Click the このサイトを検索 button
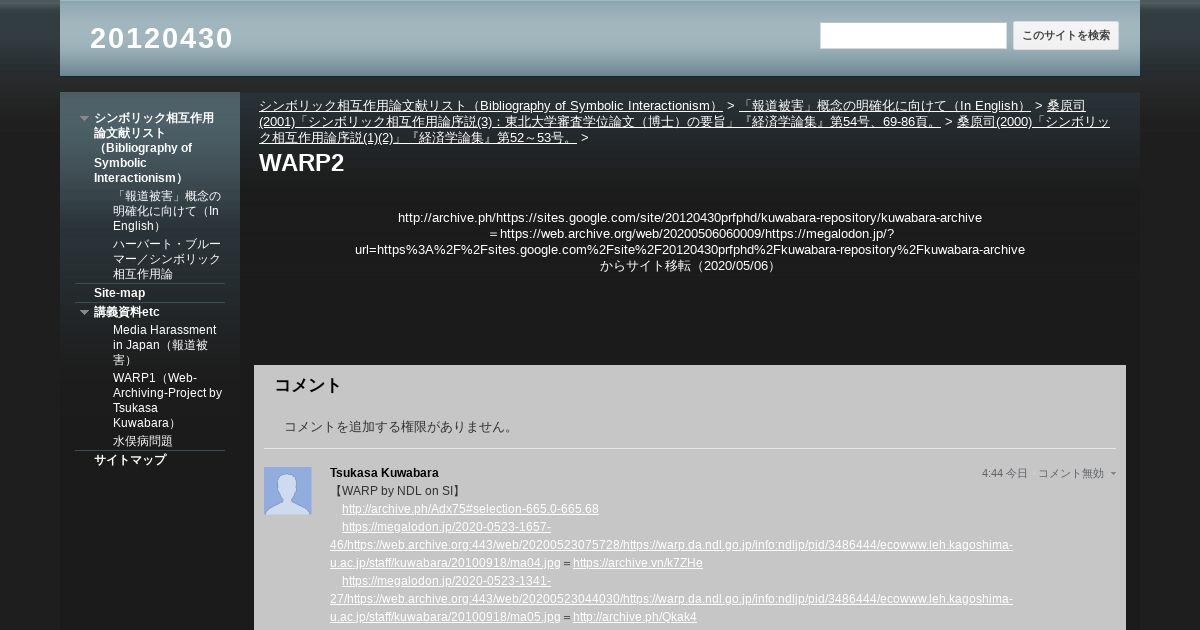This screenshot has height=630, width=1200. [x=1066, y=36]
